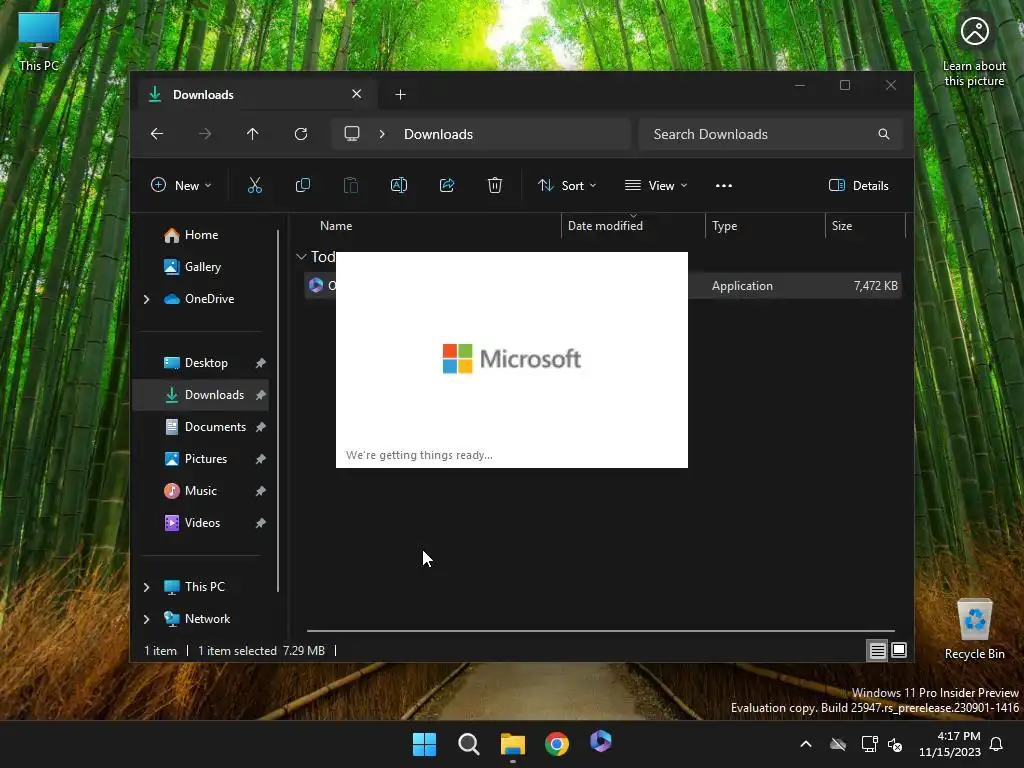Open Recycle Bin desktop icon
Viewport: 1024px width, 768px height.
click(x=974, y=630)
